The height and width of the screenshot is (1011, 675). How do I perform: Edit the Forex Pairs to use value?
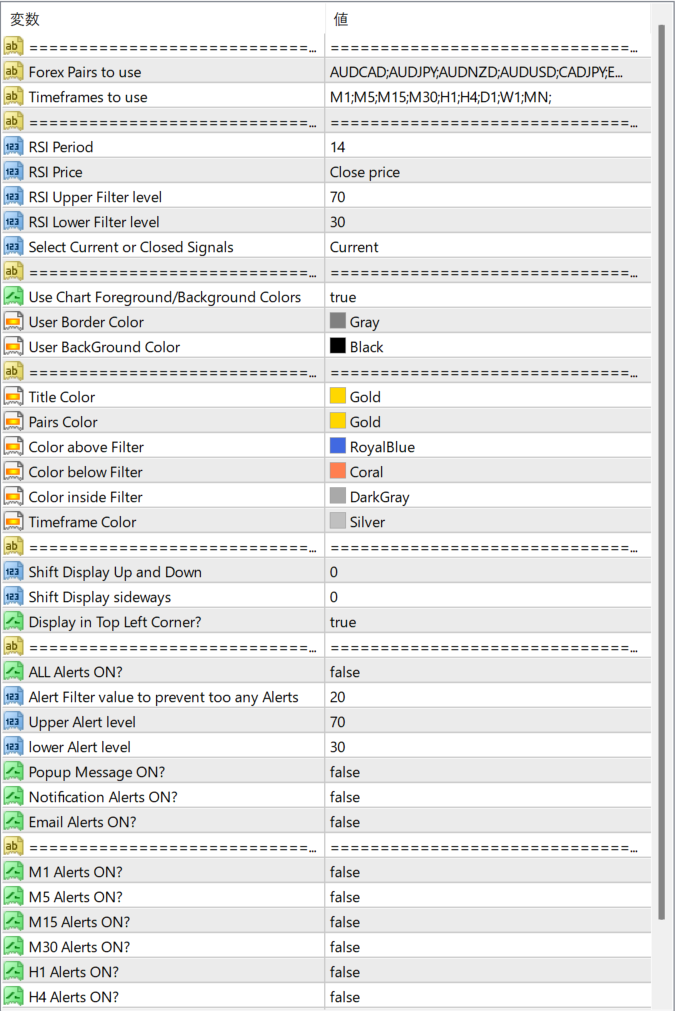(488, 72)
